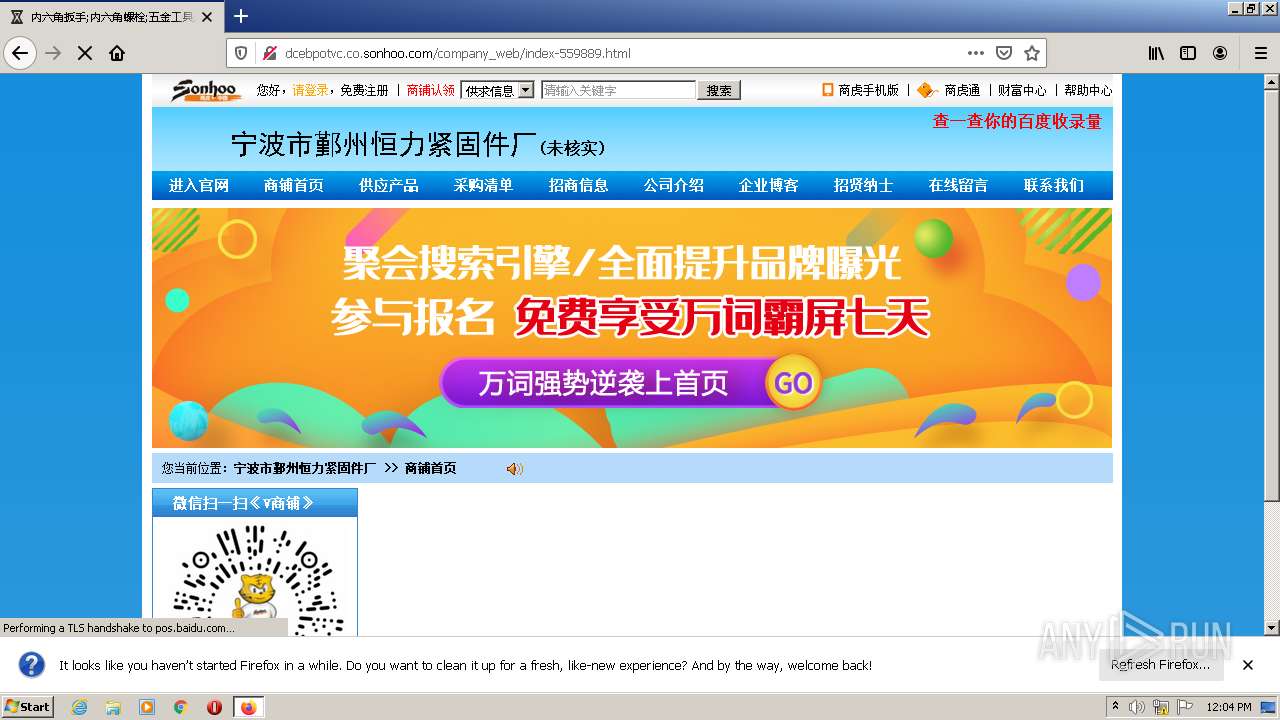Viewport: 1280px width, 720px height.
Task: Click the red 查一查你的百度收录量 link
Action: click(1017, 121)
